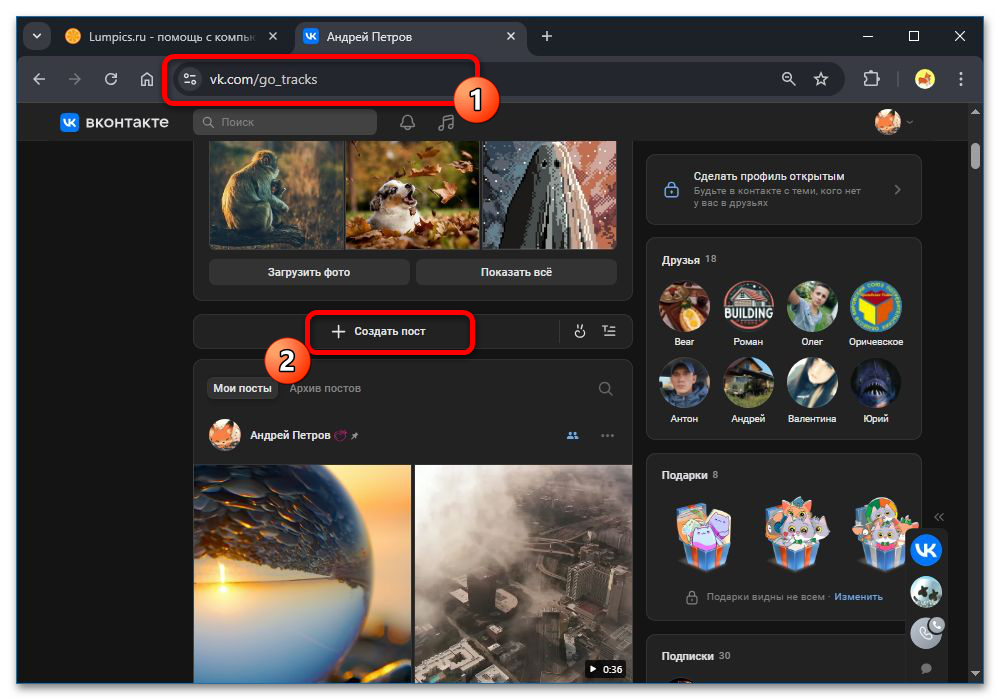Open site info icon in address bar

click(189, 79)
